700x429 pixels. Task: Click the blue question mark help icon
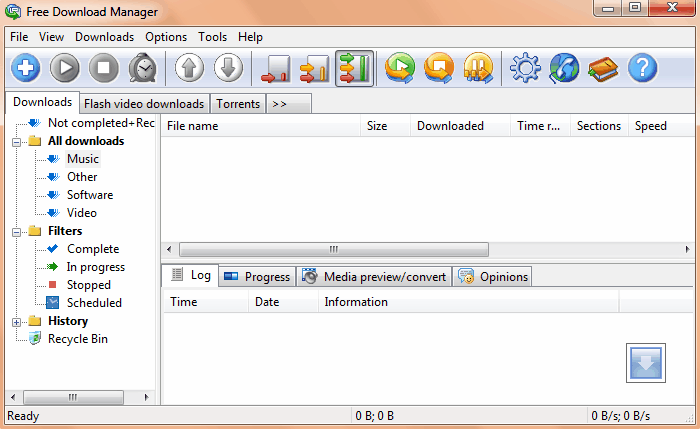pos(642,68)
